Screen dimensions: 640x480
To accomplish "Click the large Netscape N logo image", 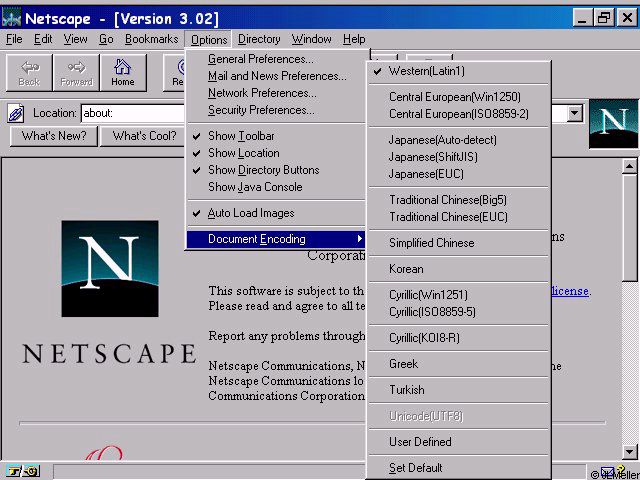I will 110,269.
